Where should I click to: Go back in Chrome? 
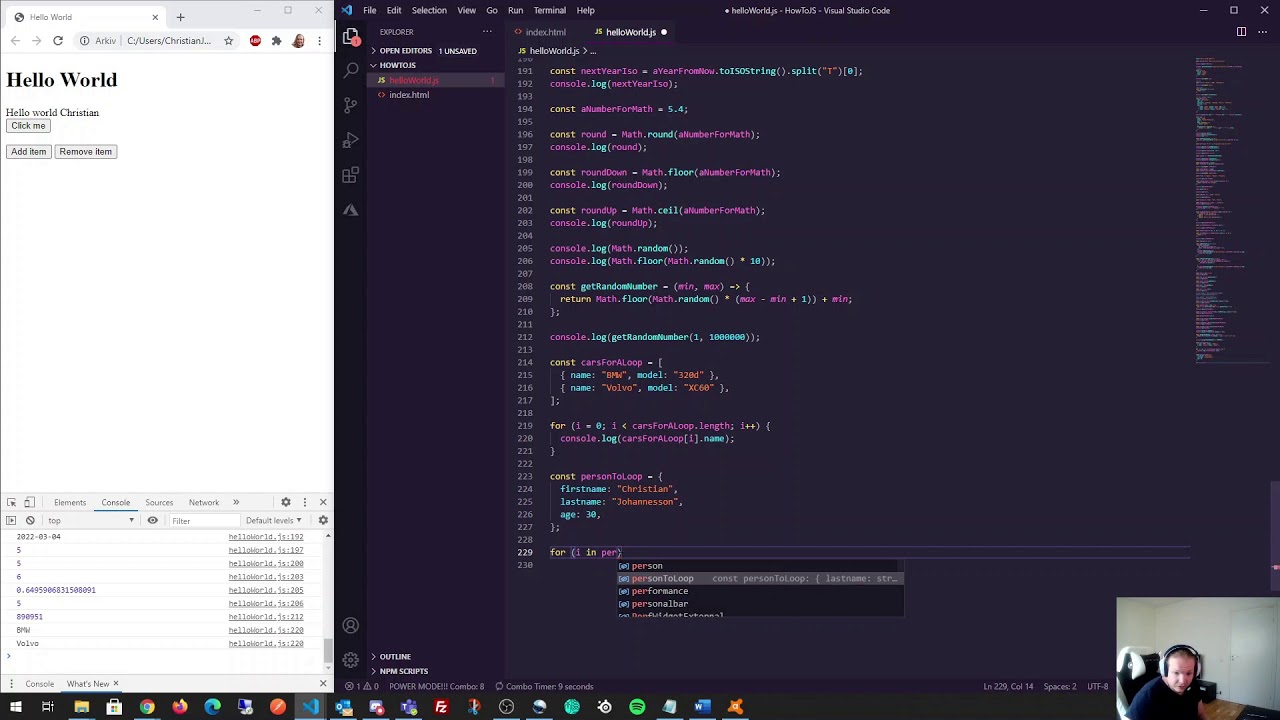point(15,41)
